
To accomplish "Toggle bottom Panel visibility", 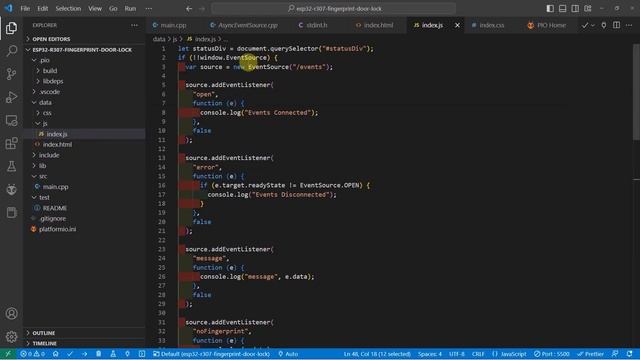I will (x=562, y=9).
